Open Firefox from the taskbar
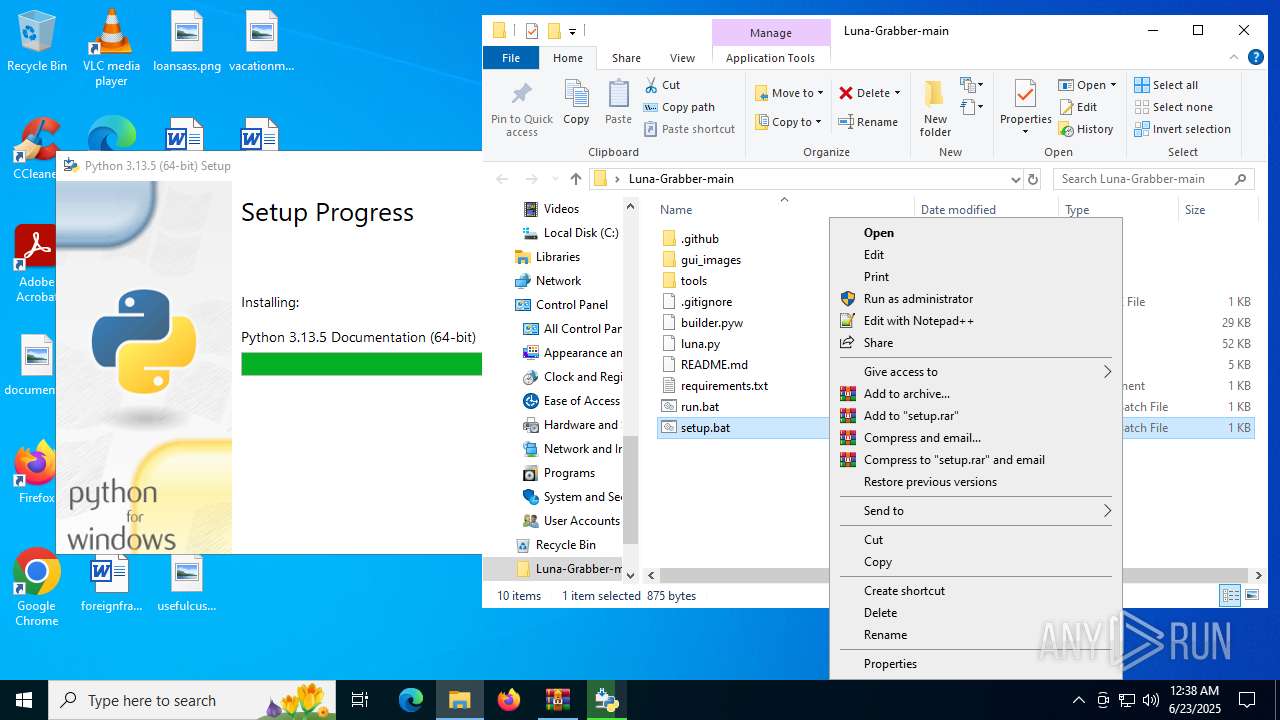Viewport: 1280px width, 720px height. coord(509,700)
